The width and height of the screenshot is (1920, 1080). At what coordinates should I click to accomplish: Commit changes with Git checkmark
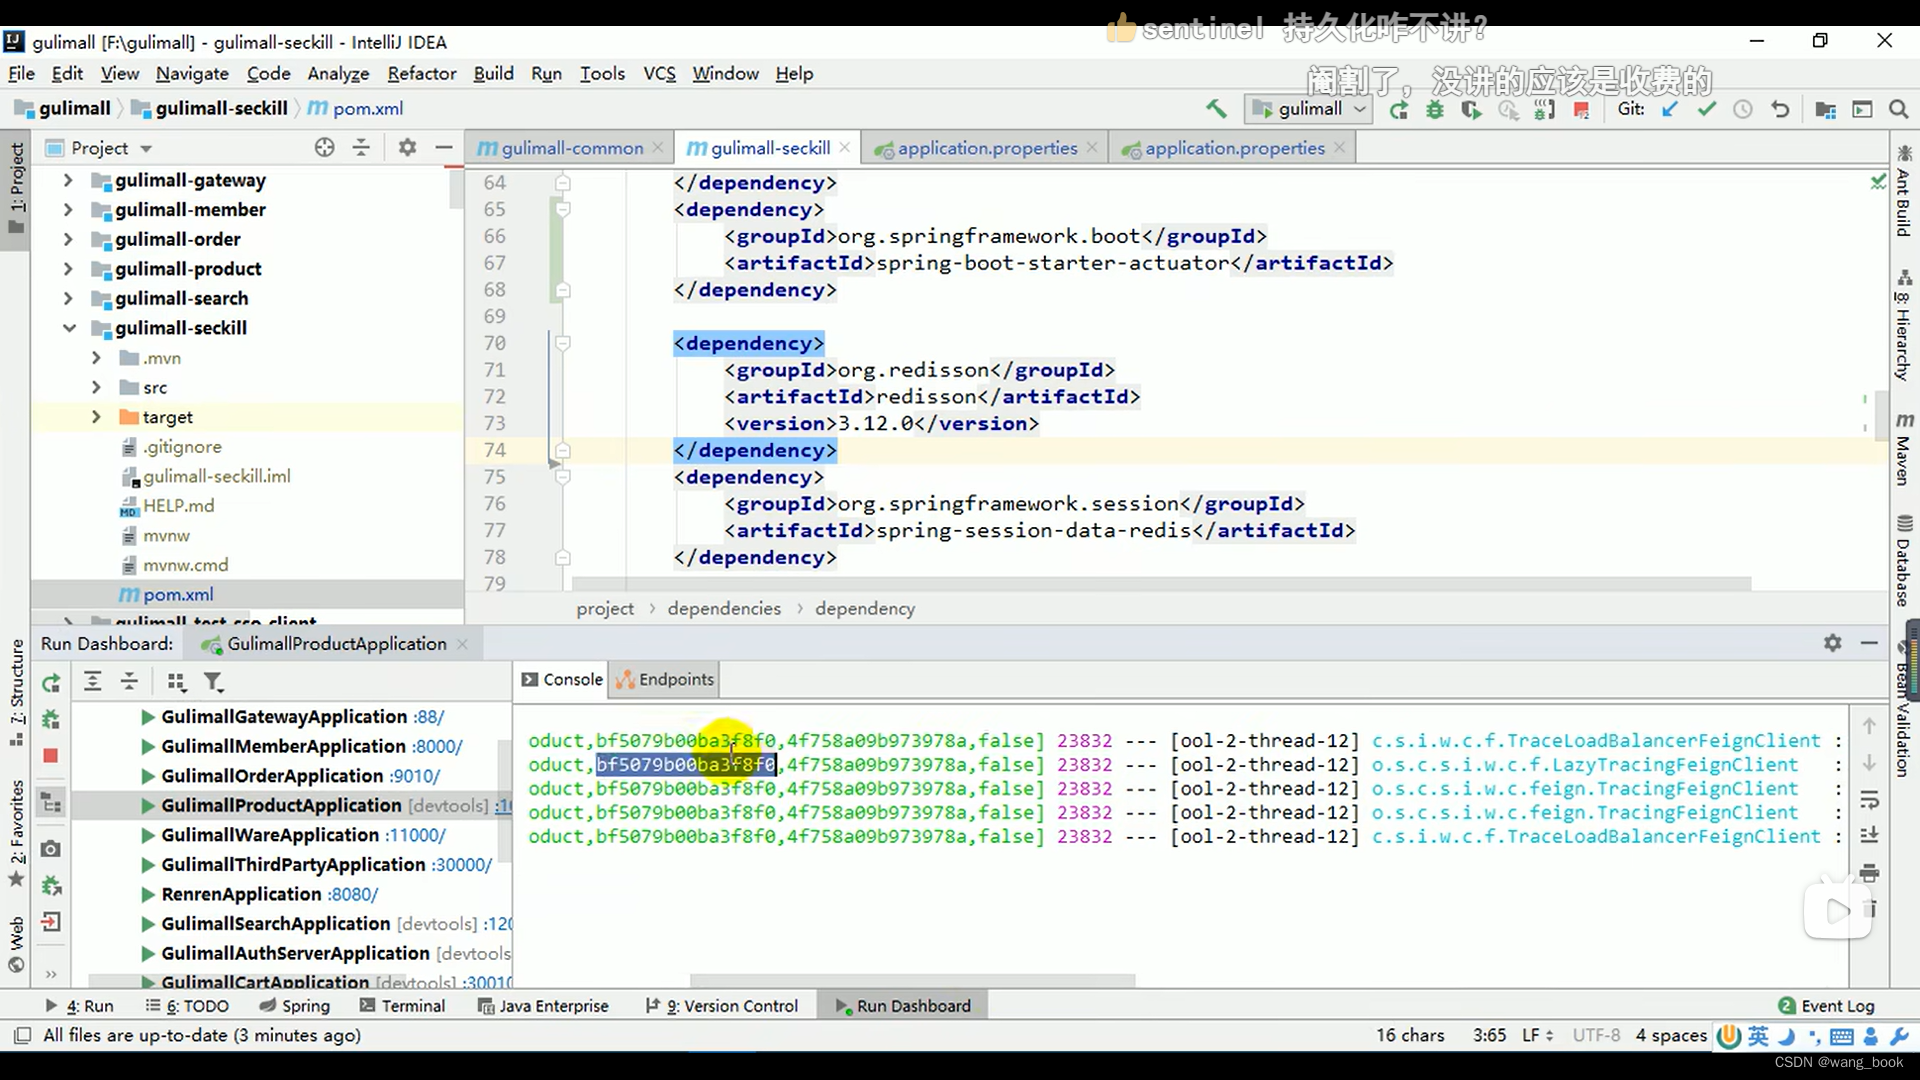point(1707,109)
